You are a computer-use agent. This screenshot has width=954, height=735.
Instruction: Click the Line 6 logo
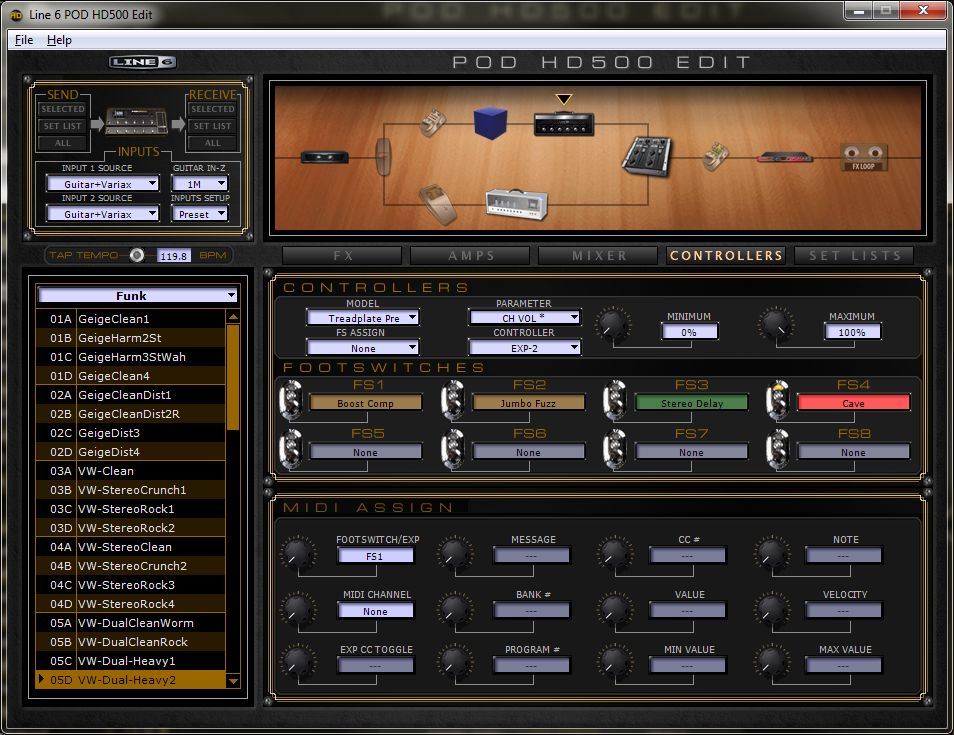pos(143,62)
